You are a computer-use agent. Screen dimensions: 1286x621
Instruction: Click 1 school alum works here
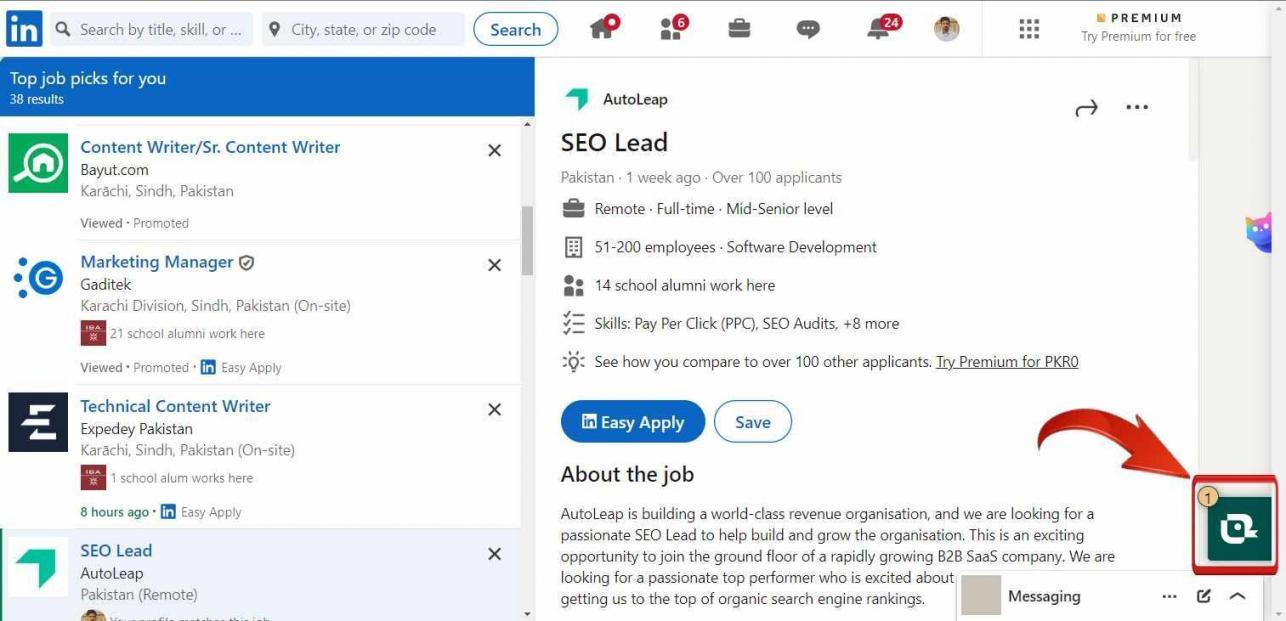pyautogui.click(x=182, y=478)
